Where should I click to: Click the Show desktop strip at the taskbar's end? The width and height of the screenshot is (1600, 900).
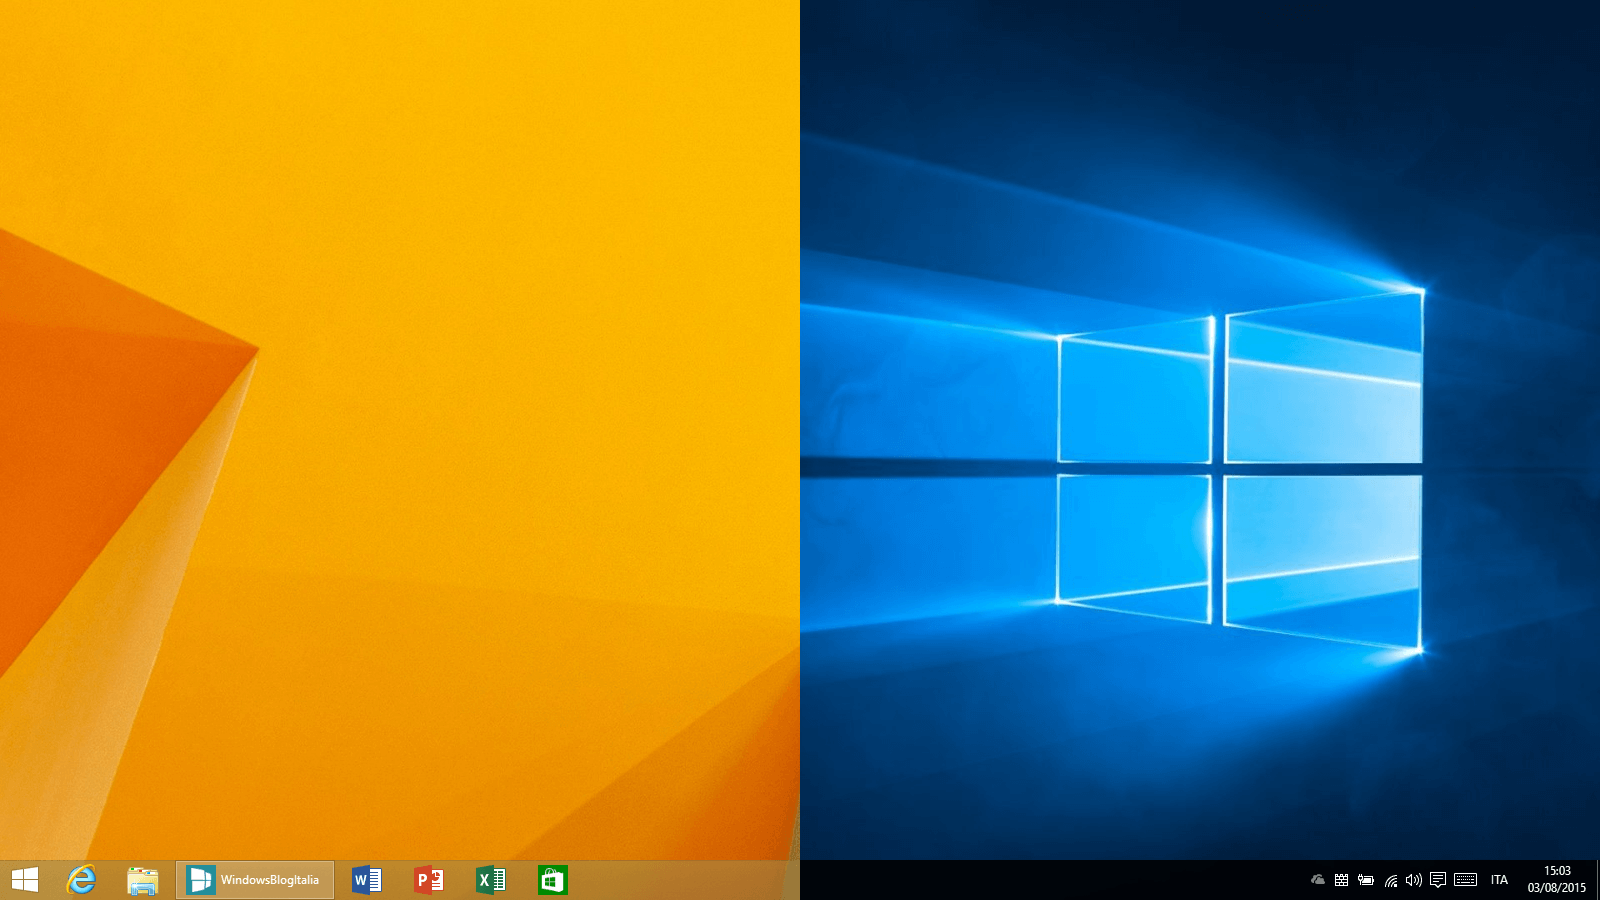coord(1597,880)
